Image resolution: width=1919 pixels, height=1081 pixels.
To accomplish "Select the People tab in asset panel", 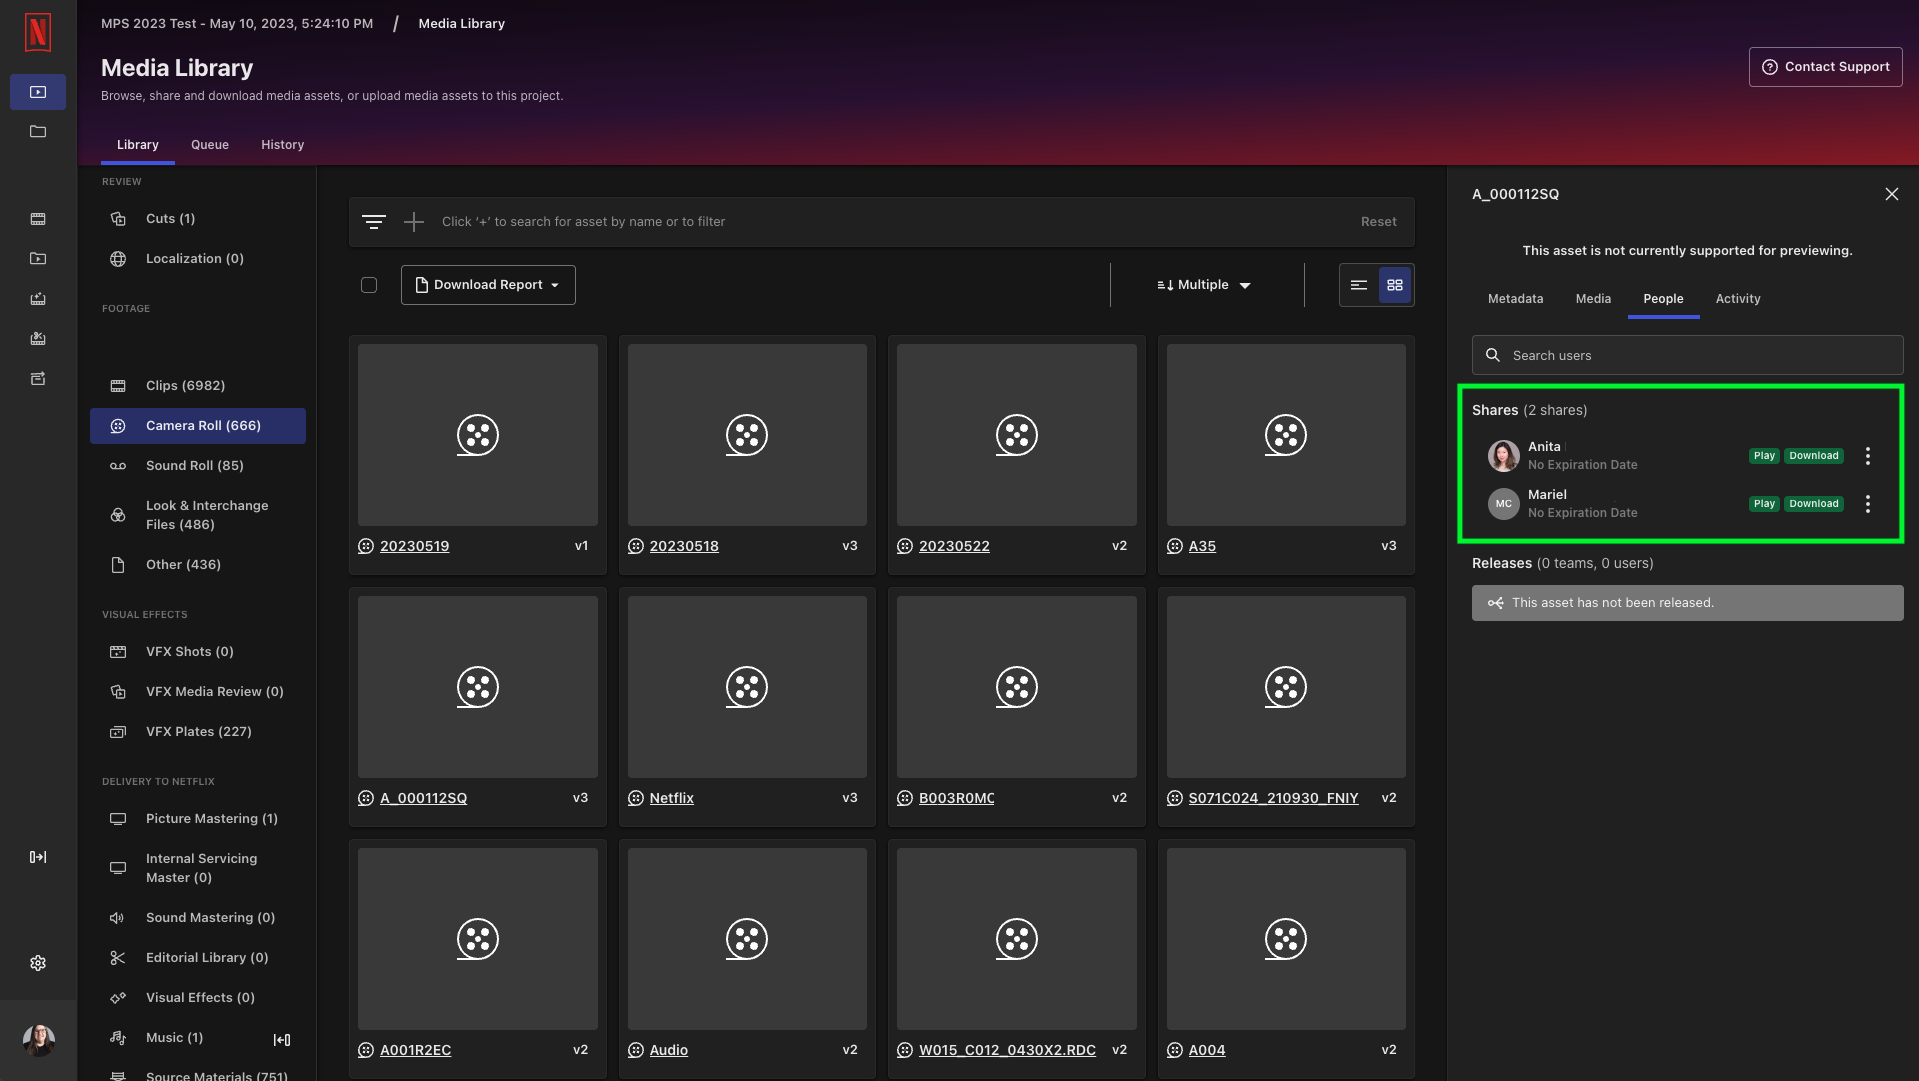I will (1663, 299).
